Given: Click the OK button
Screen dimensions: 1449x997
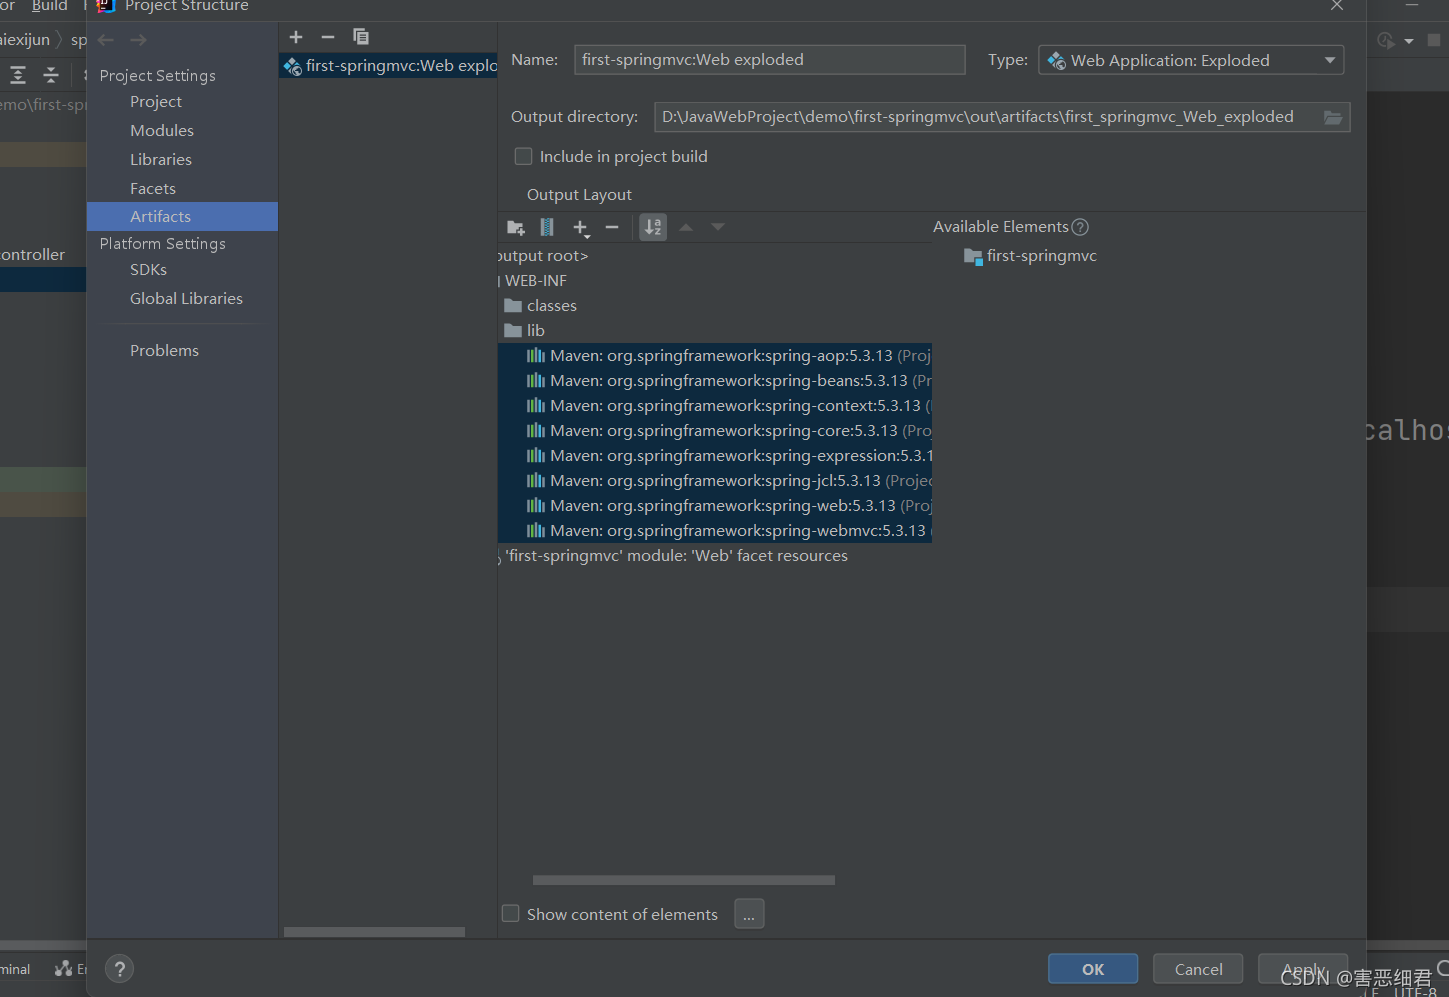Looking at the screenshot, I should [x=1093, y=969].
